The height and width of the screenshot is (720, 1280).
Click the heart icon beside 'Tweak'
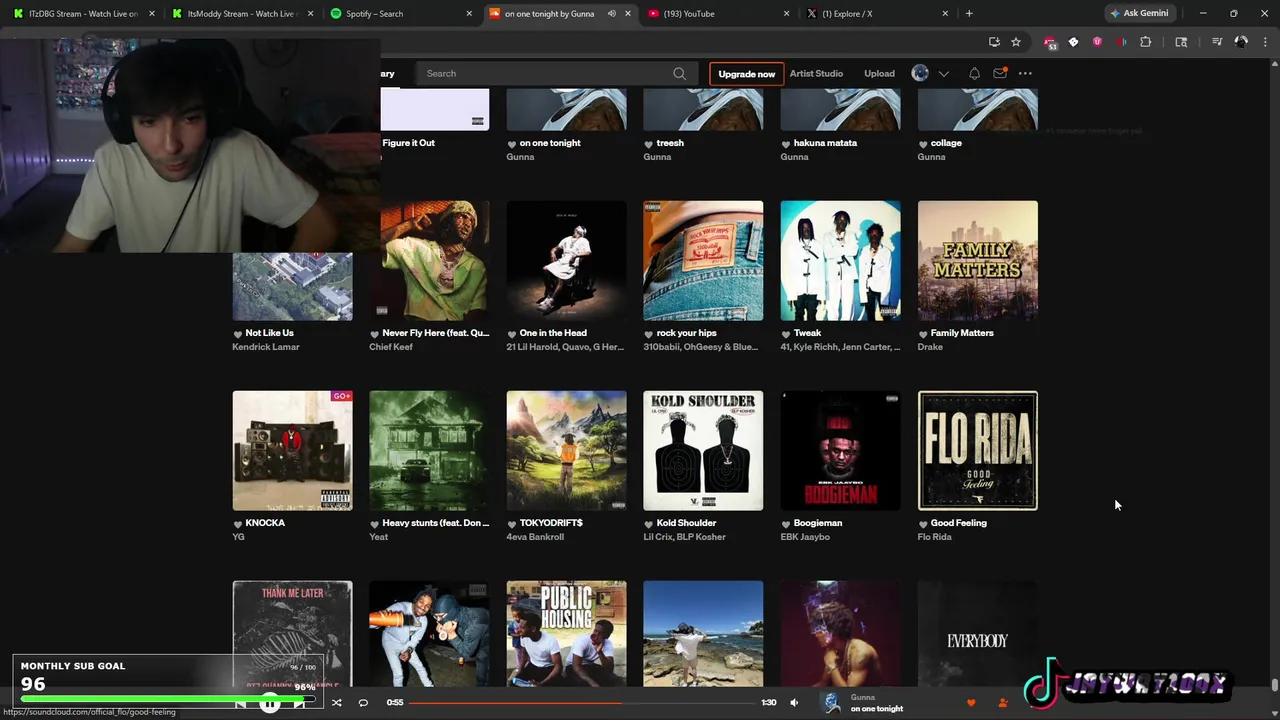786,334
